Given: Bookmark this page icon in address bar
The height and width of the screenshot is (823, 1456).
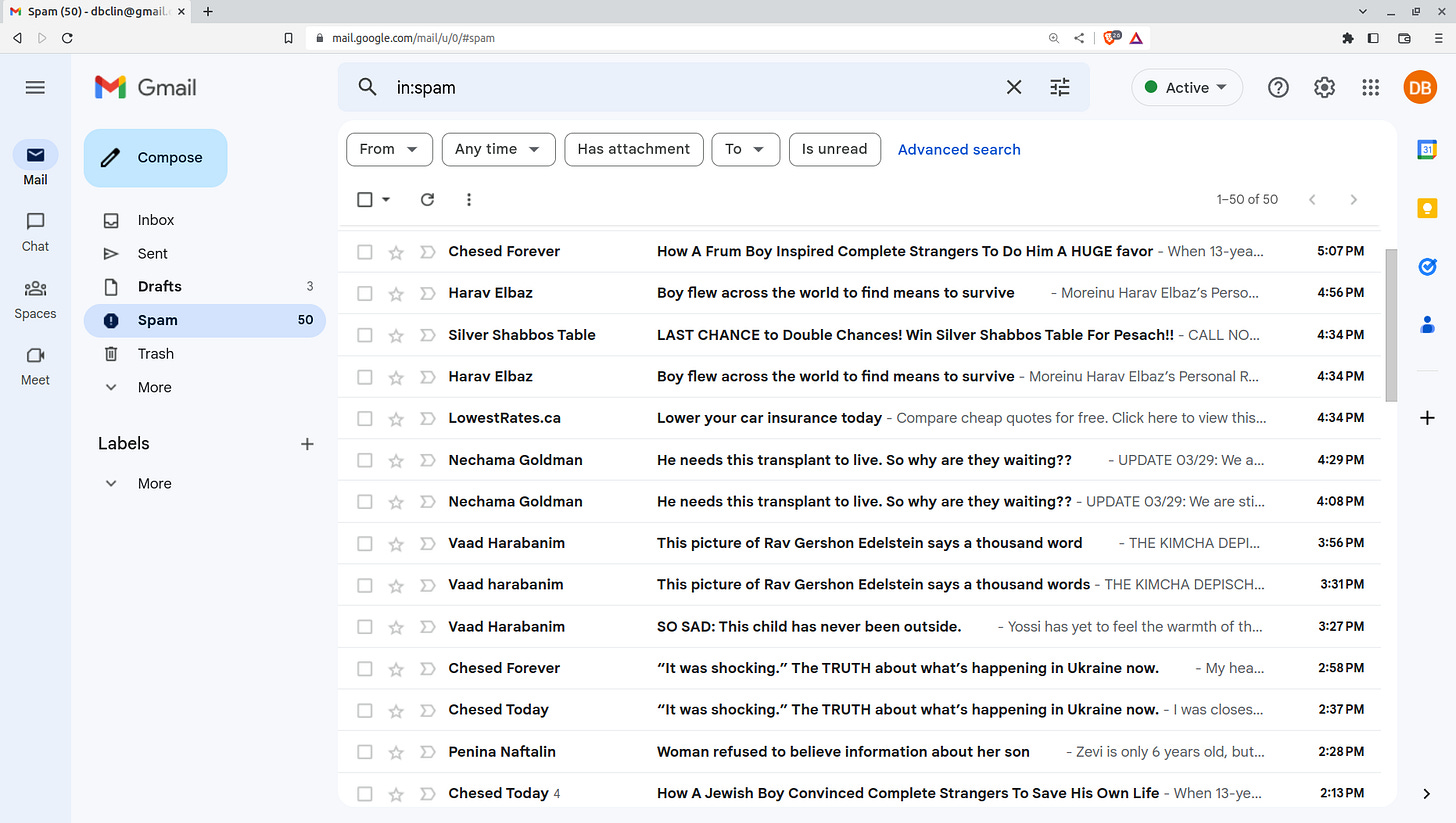Looking at the screenshot, I should click(289, 38).
